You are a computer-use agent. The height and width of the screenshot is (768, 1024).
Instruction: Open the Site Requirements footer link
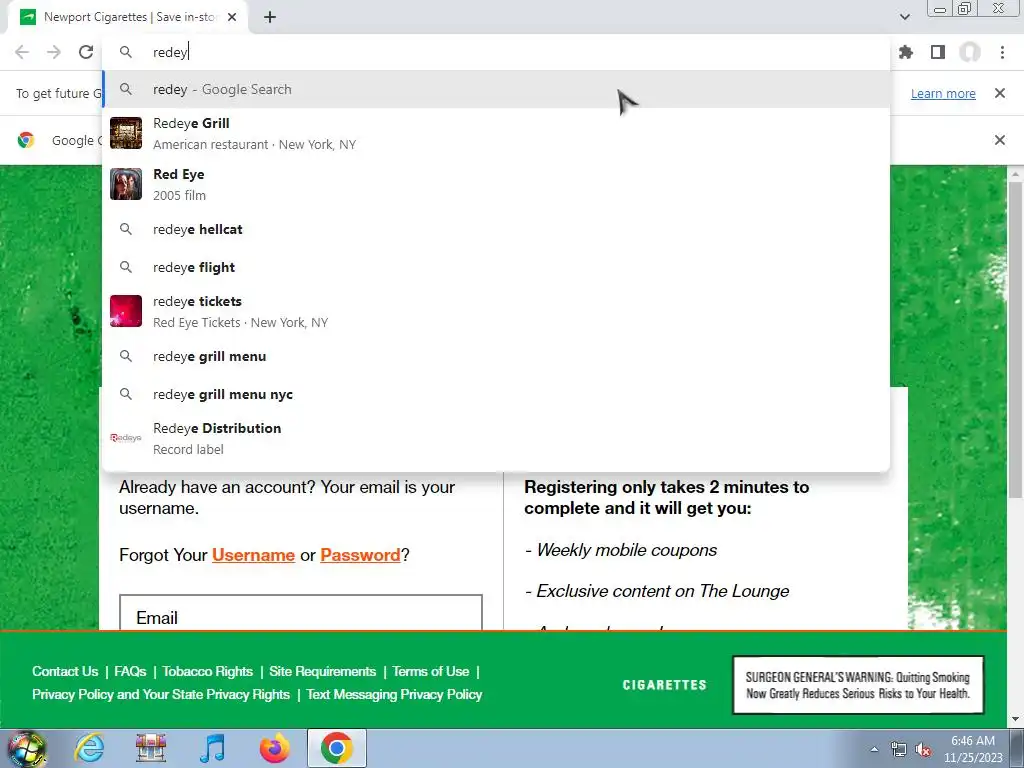(323, 671)
